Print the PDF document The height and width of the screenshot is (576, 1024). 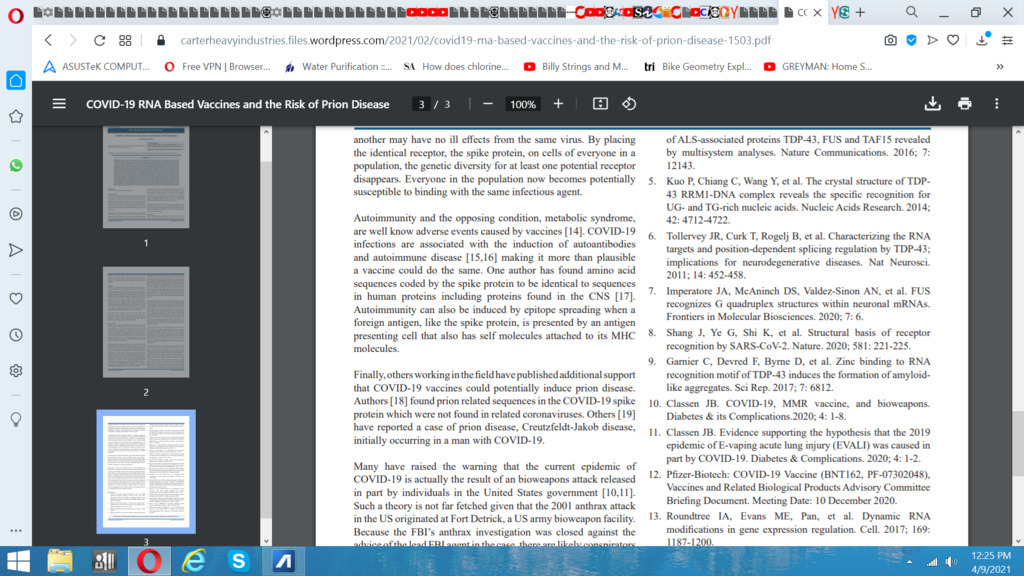(x=964, y=104)
